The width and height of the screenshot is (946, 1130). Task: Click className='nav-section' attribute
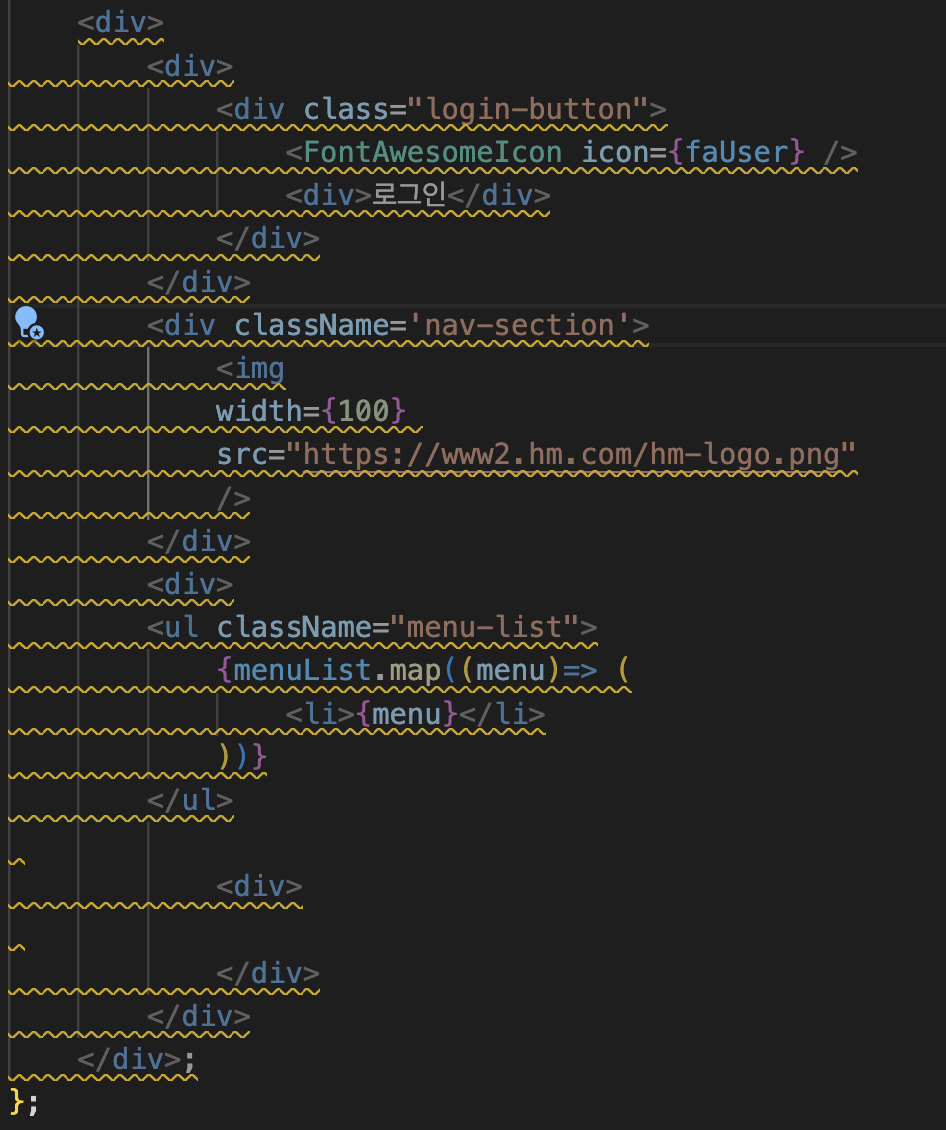pos(432,326)
